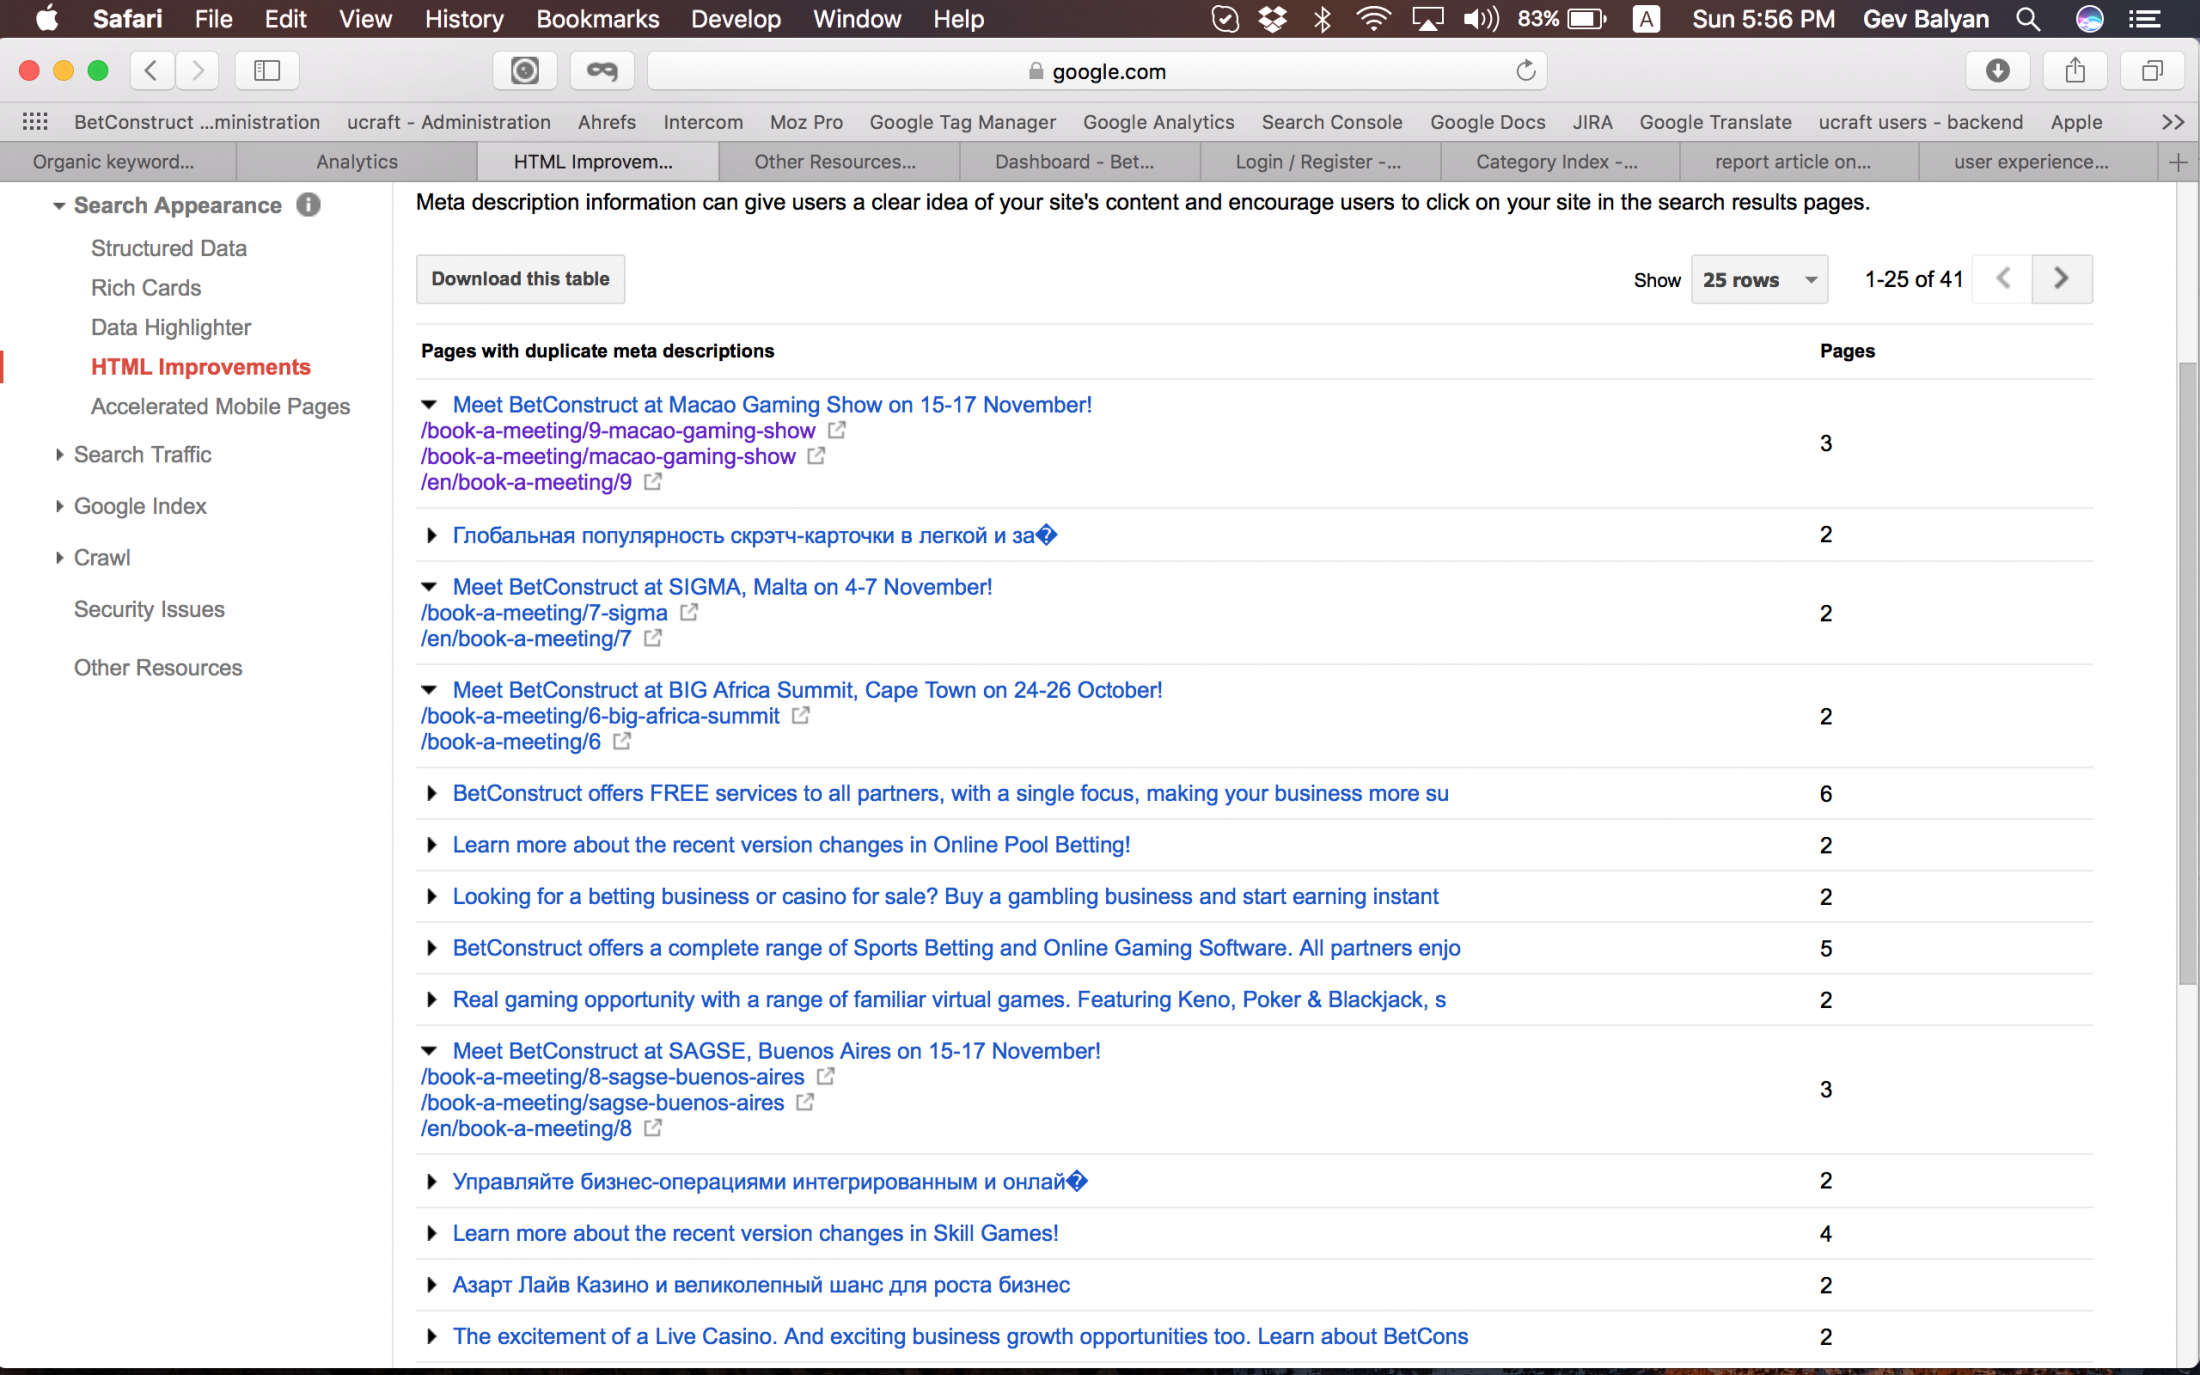
Task: Open Other Resources in sidebar
Action: 158,668
